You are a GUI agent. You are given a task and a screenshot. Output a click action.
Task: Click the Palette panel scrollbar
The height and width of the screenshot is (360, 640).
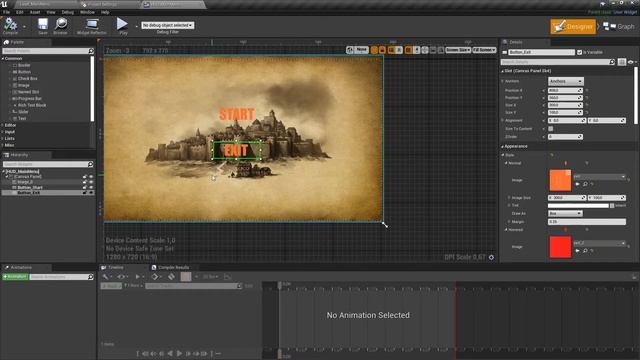pyautogui.click(x=93, y=89)
